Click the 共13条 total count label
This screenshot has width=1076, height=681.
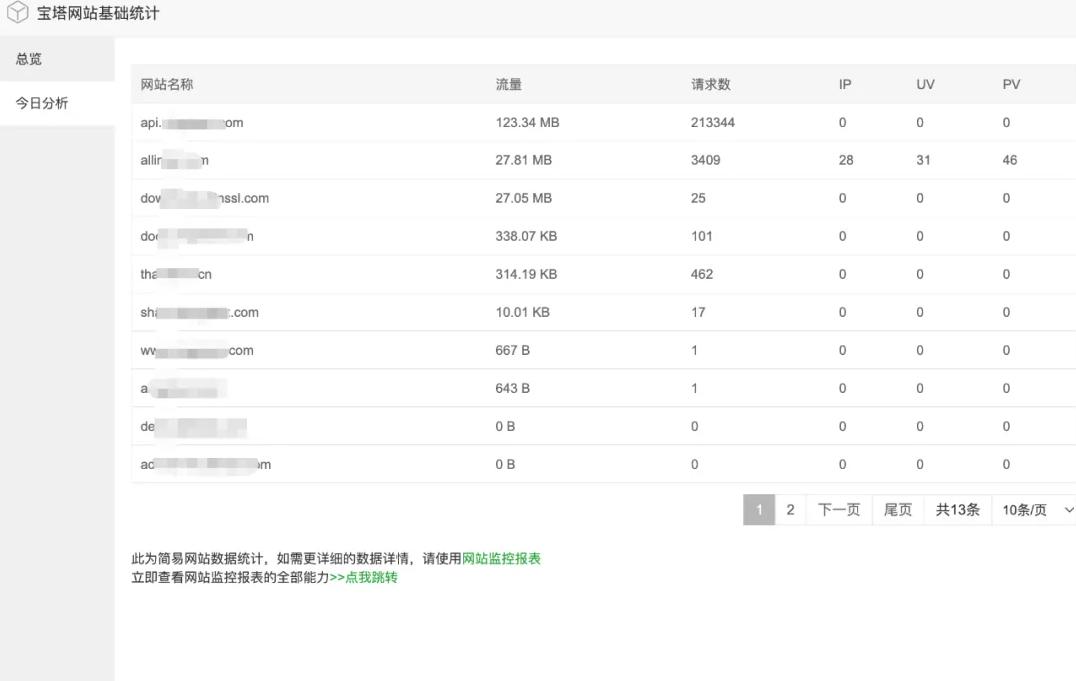coord(957,509)
